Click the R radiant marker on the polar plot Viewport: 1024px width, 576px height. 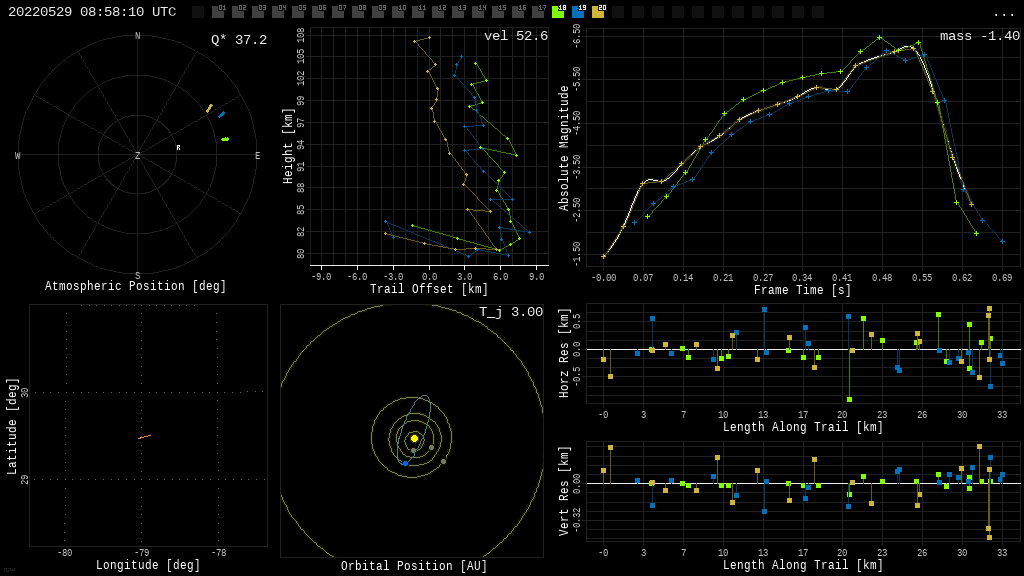coord(179,148)
